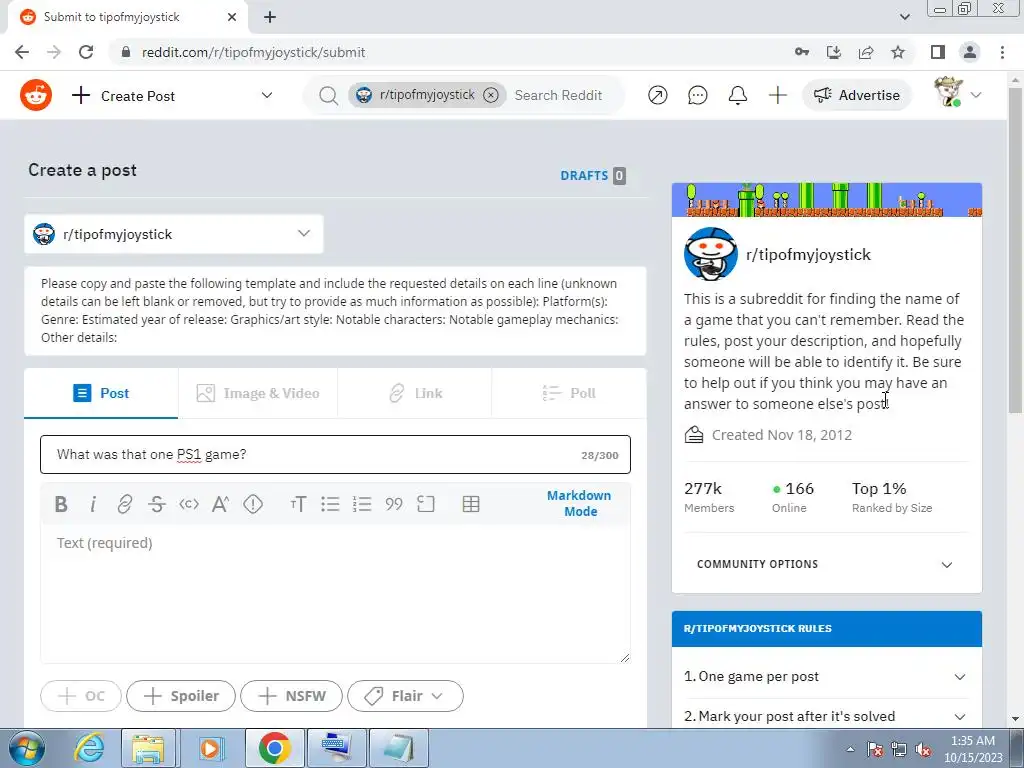Expand the Create Post navigation dropdown

pos(267,95)
